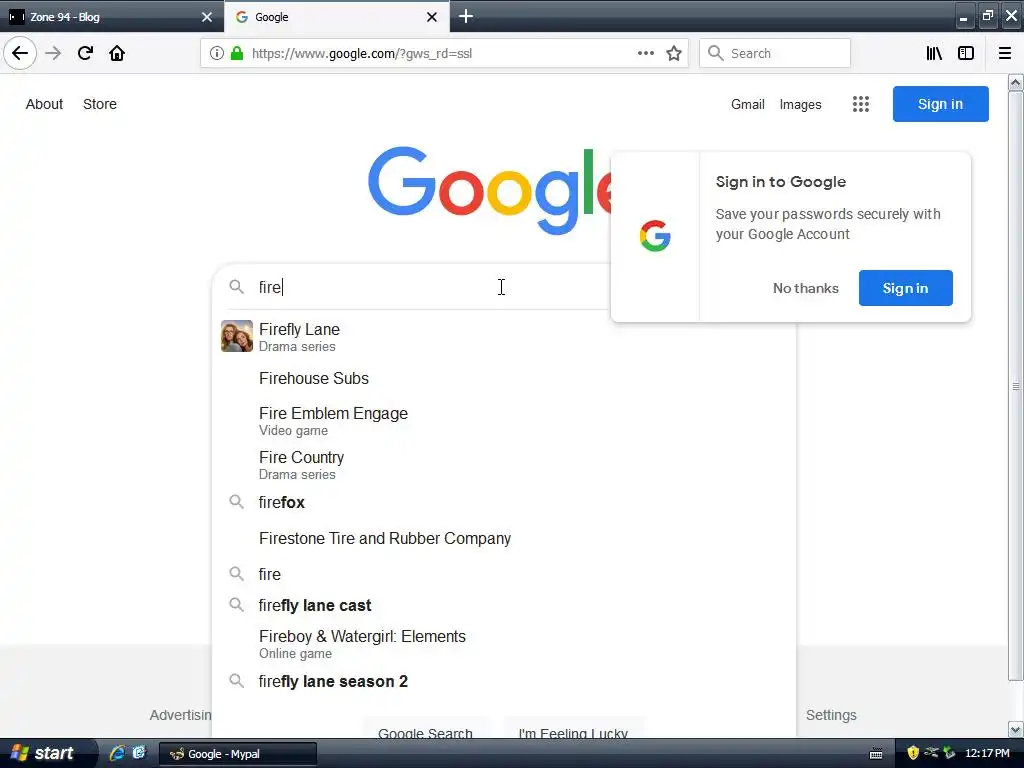Screen dimensions: 1024x768
Task: Dismiss popup with No thanks
Action: pyautogui.click(x=806, y=288)
